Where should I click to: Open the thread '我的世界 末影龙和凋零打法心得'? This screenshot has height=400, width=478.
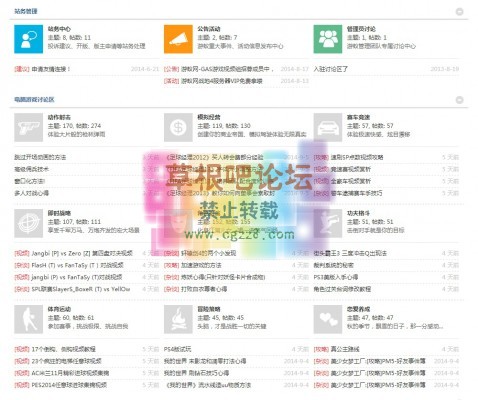[x=205, y=361]
